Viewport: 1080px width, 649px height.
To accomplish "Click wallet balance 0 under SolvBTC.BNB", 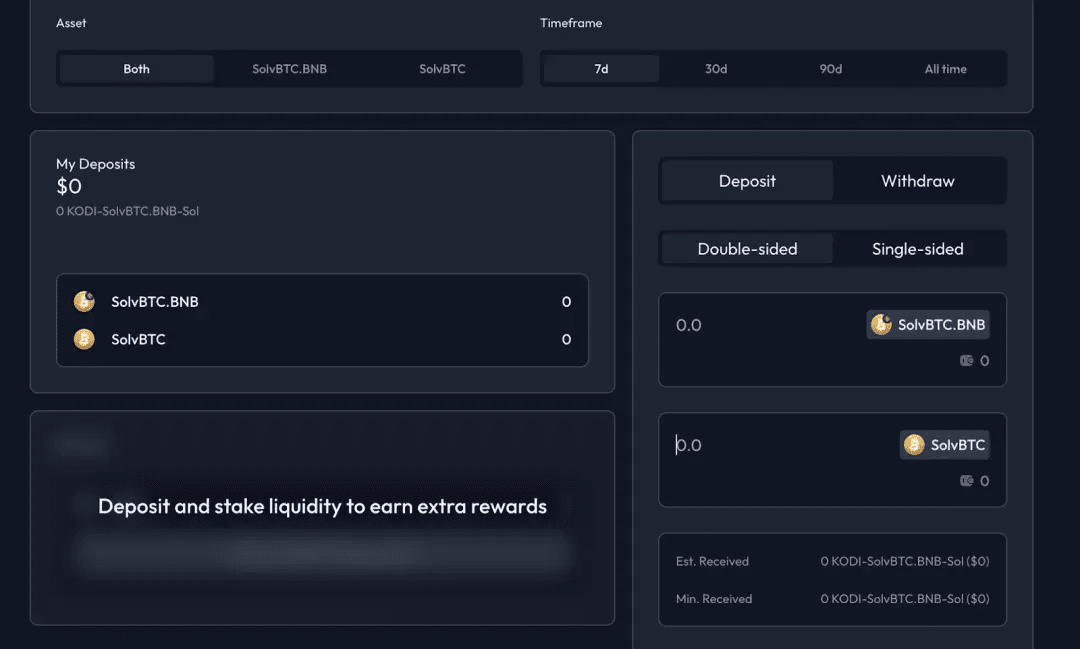I will [x=984, y=360].
